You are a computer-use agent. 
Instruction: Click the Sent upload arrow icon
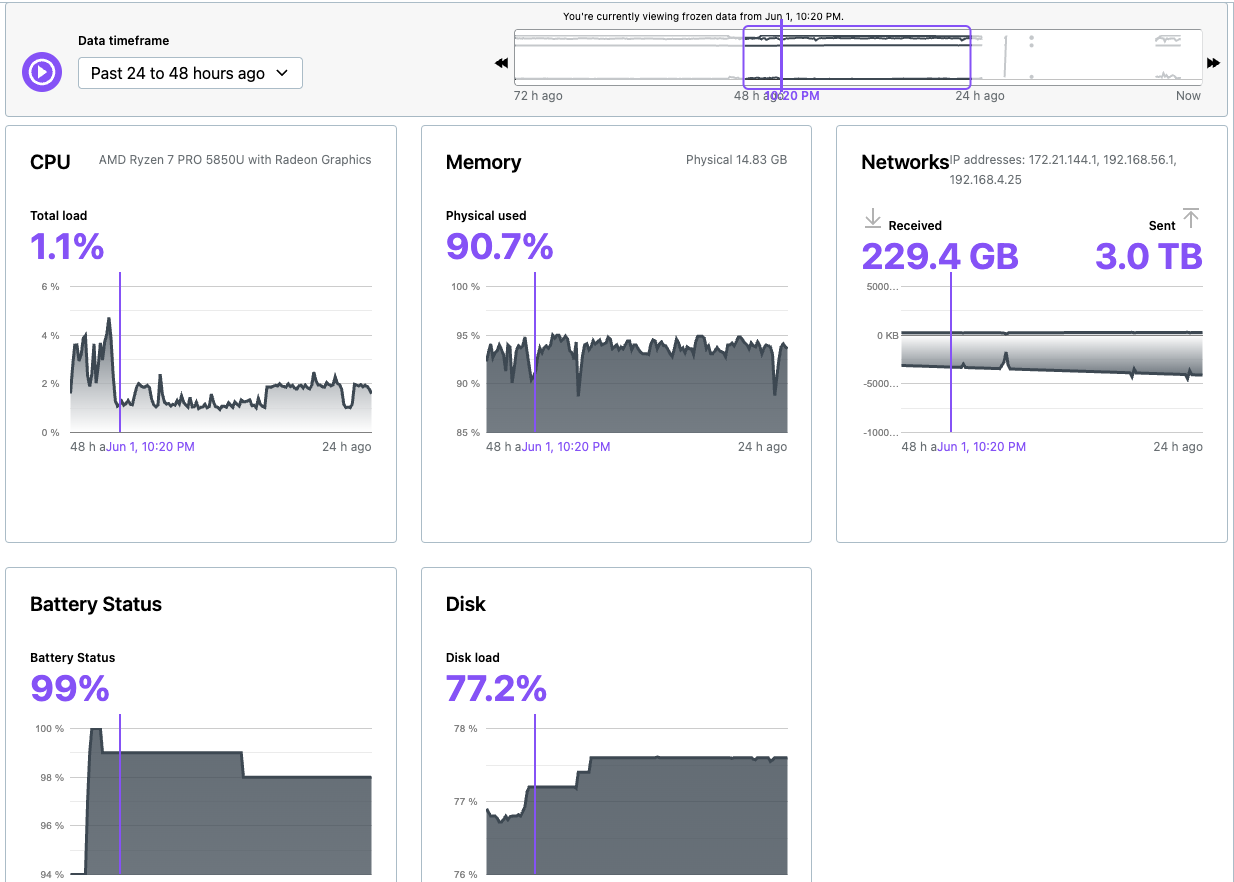click(x=1190, y=217)
